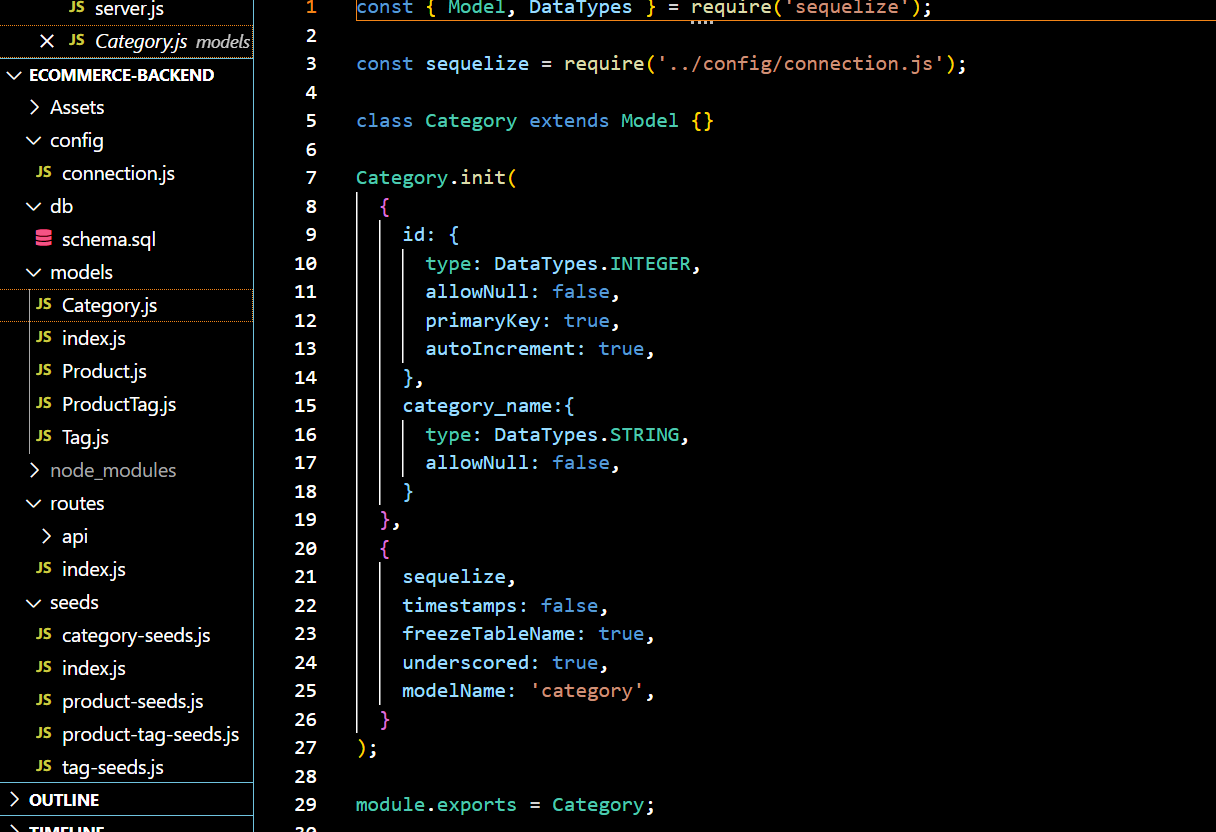The height and width of the screenshot is (832, 1216).
Task: Click 'Category' class name on line 5
Action: pos(471,121)
